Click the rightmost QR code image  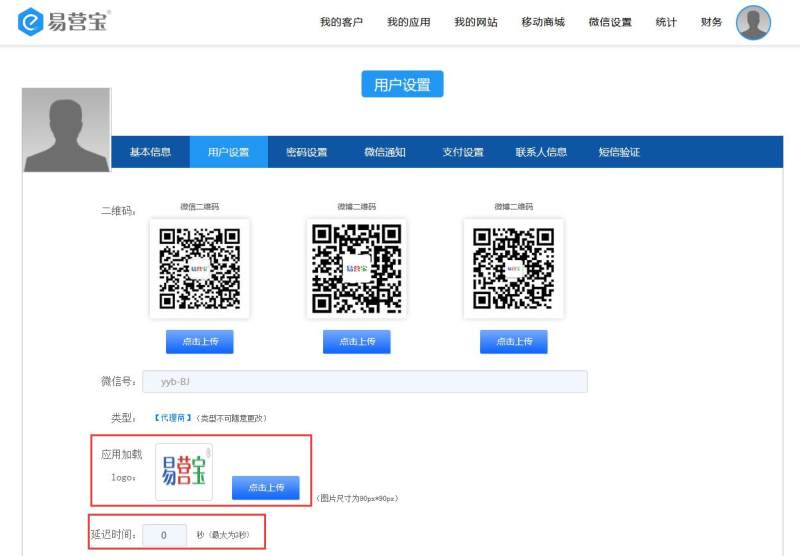(514, 269)
